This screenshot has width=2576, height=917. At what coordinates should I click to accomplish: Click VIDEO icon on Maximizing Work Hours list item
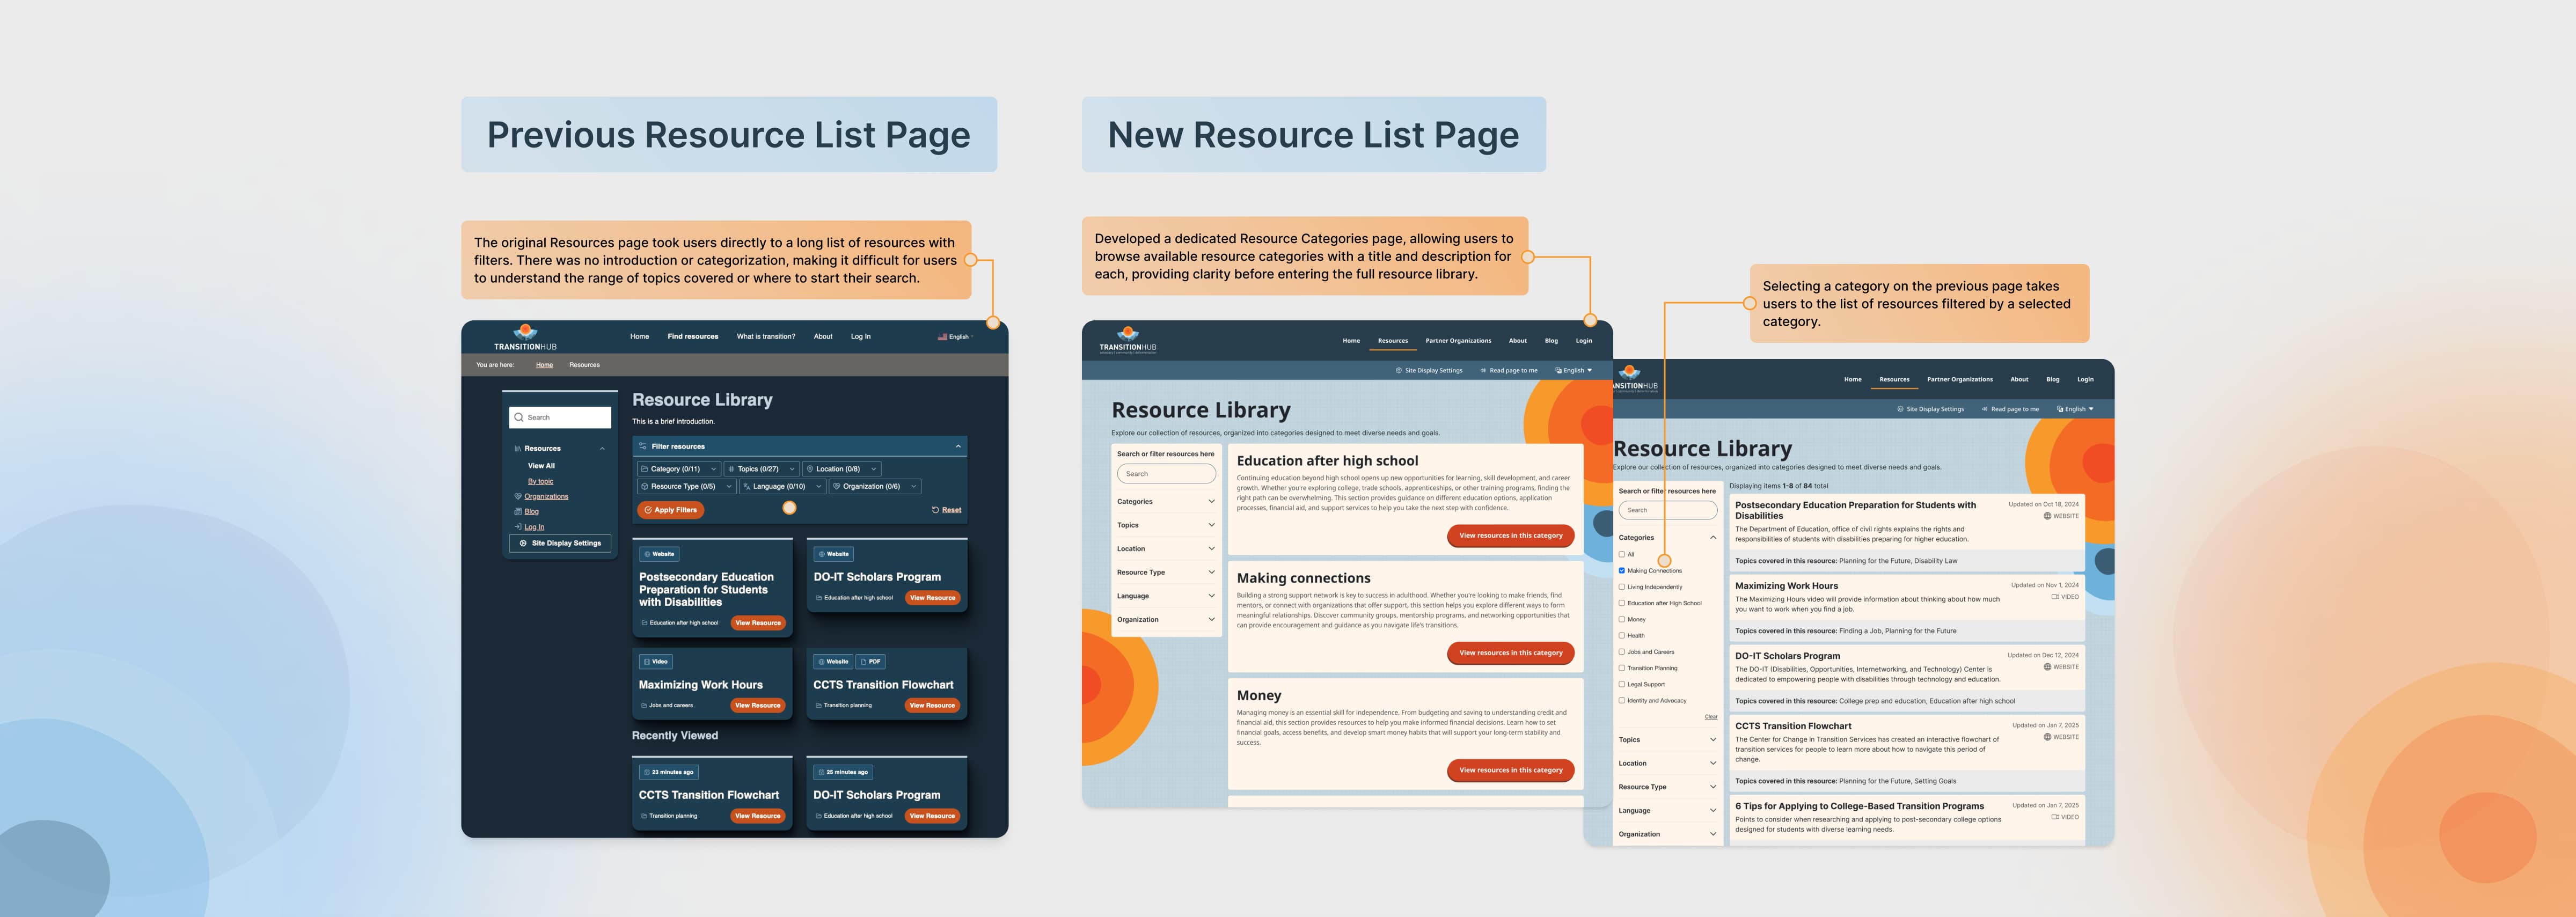coord(2055,597)
